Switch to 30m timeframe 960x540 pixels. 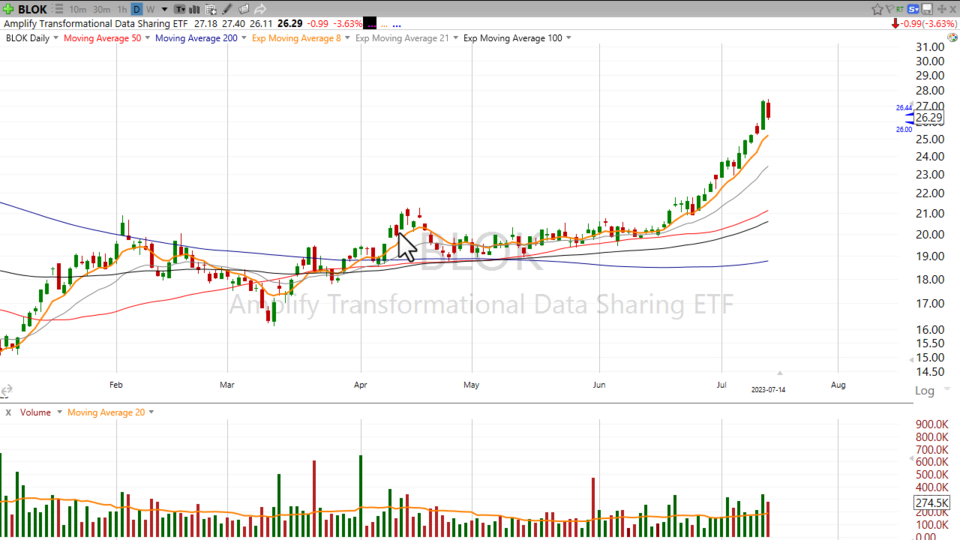101,9
